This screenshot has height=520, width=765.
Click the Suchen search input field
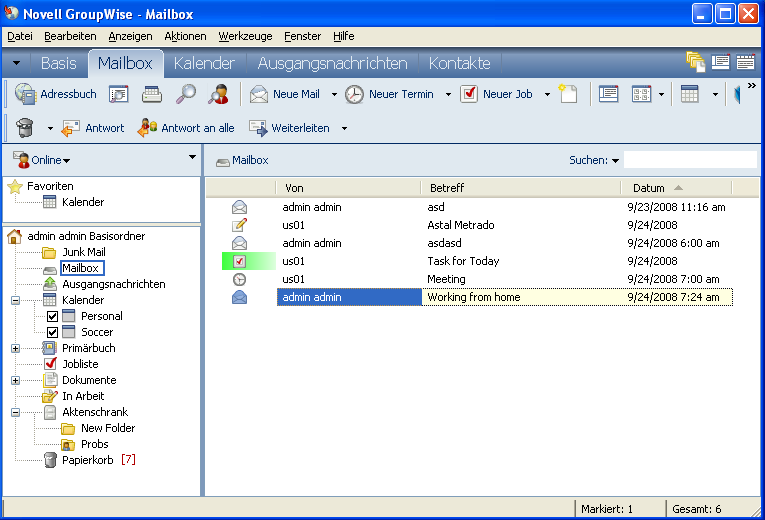[688, 160]
